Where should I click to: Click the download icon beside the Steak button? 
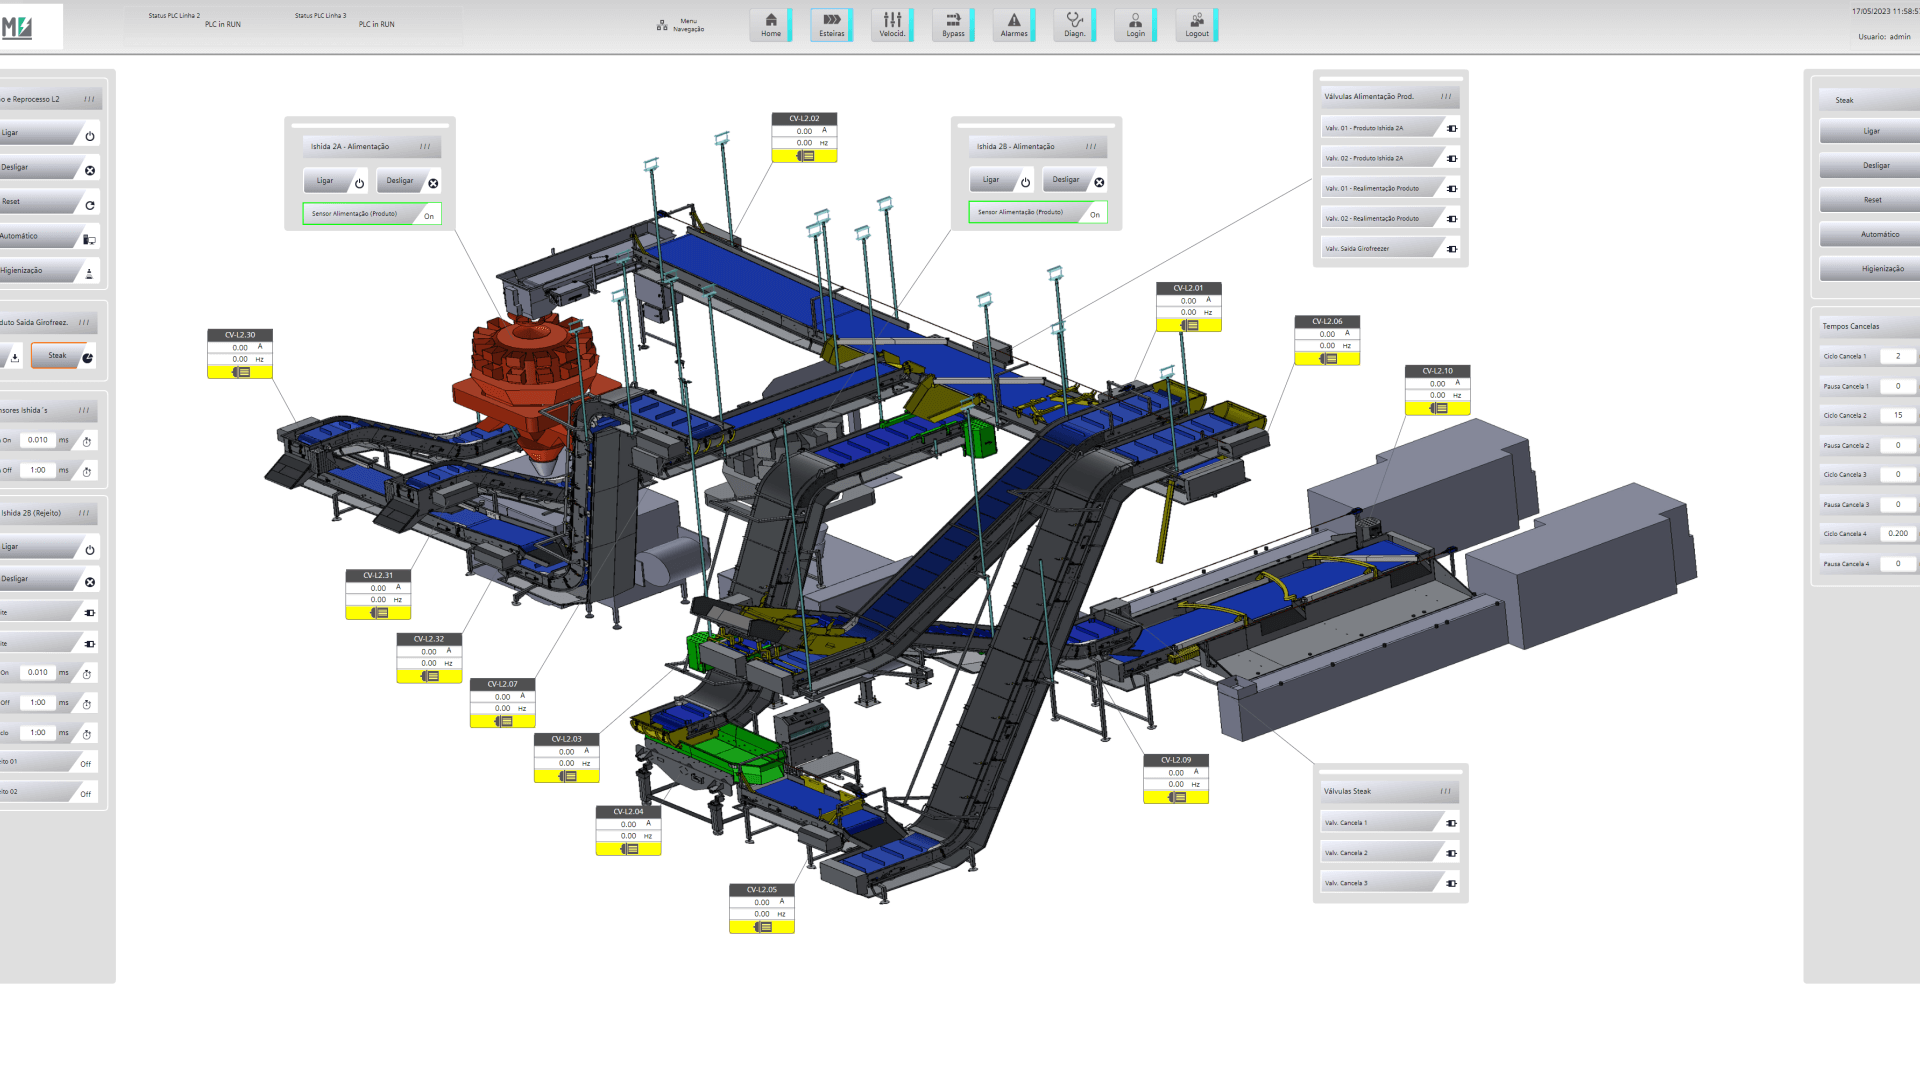tap(15, 357)
